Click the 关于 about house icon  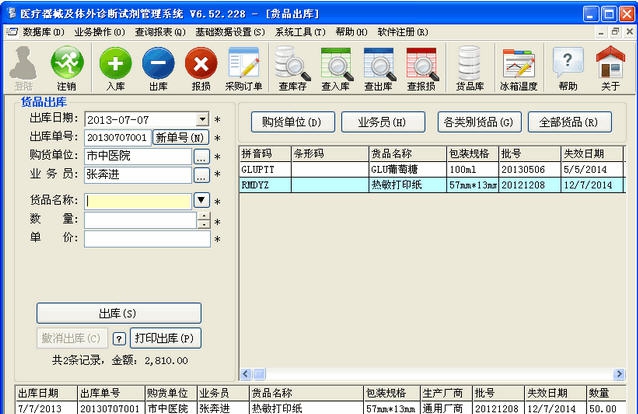[610, 68]
